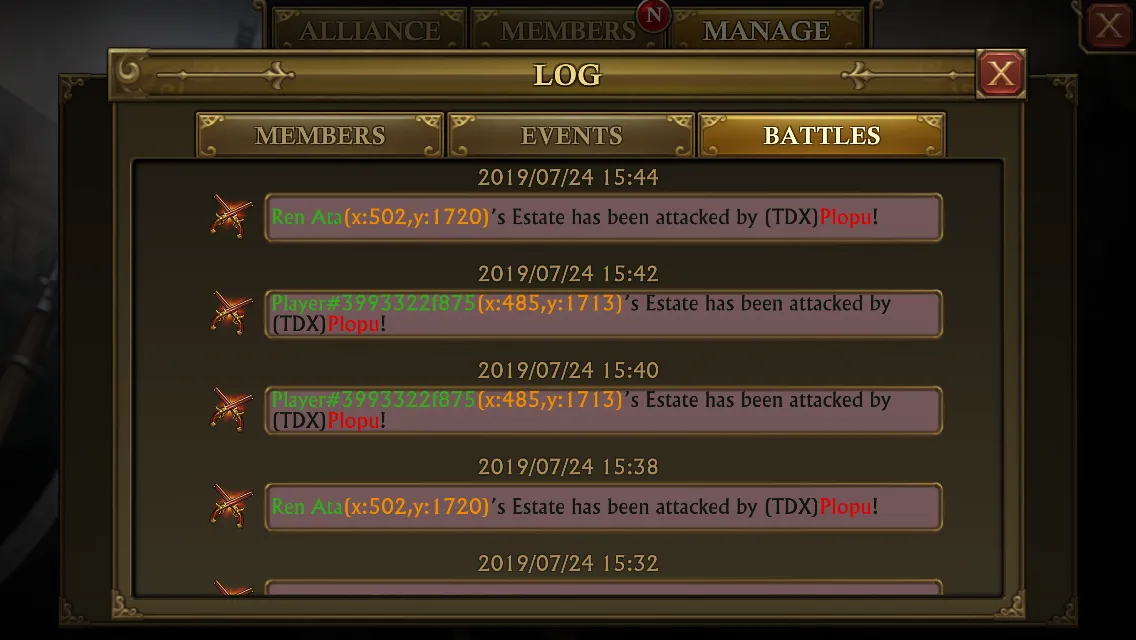Click Plopu attacker name in 15:44 entry
This screenshot has height=640, width=1136.
845,217
